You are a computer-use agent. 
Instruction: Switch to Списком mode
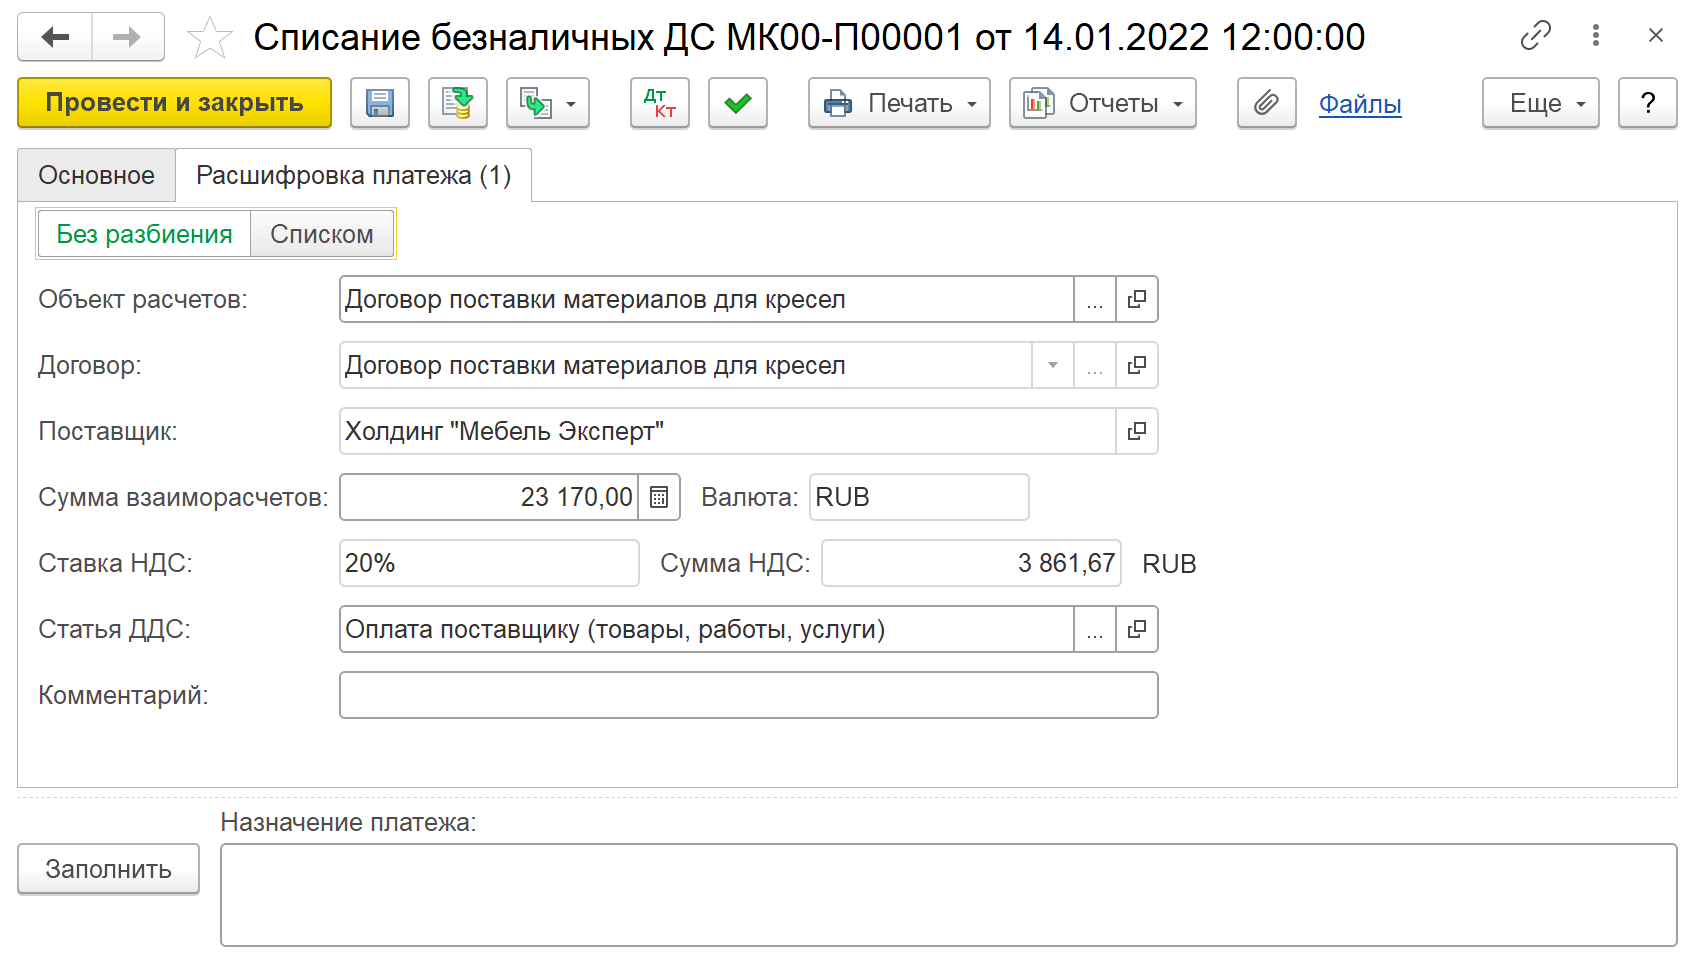point(322,234)
